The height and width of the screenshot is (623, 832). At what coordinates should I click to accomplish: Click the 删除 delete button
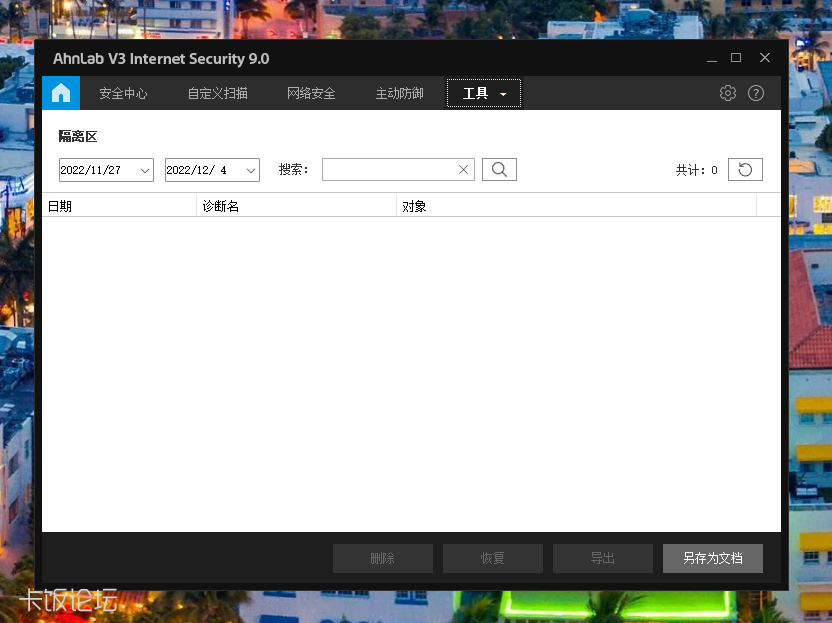click(x=383, y=558)
